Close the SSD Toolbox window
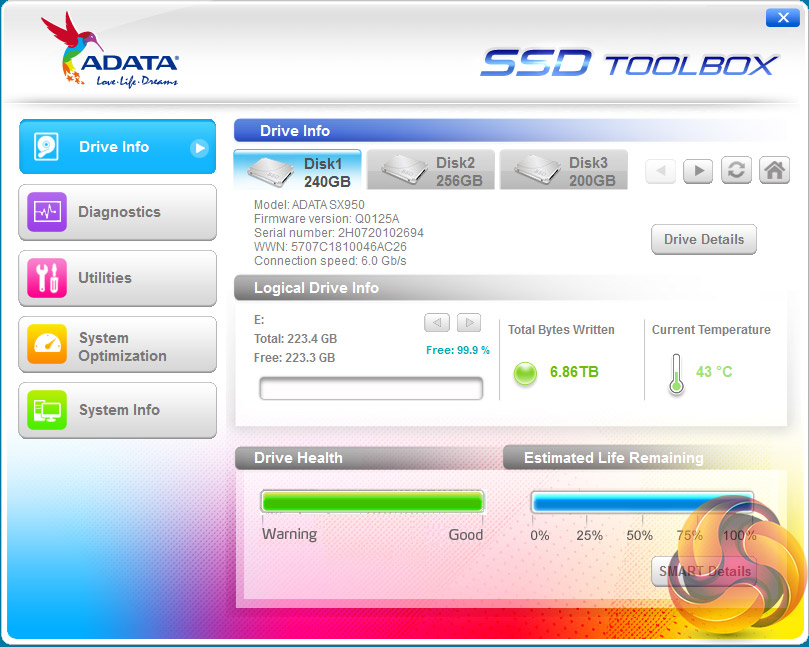 tap(783, 18)
